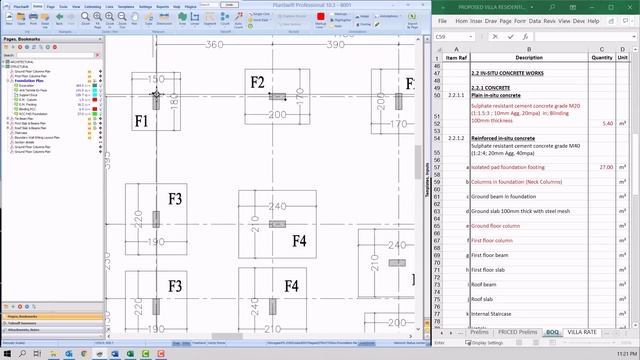
Task: Click the teal color swatch of Excavation
Action: [95, 86]
